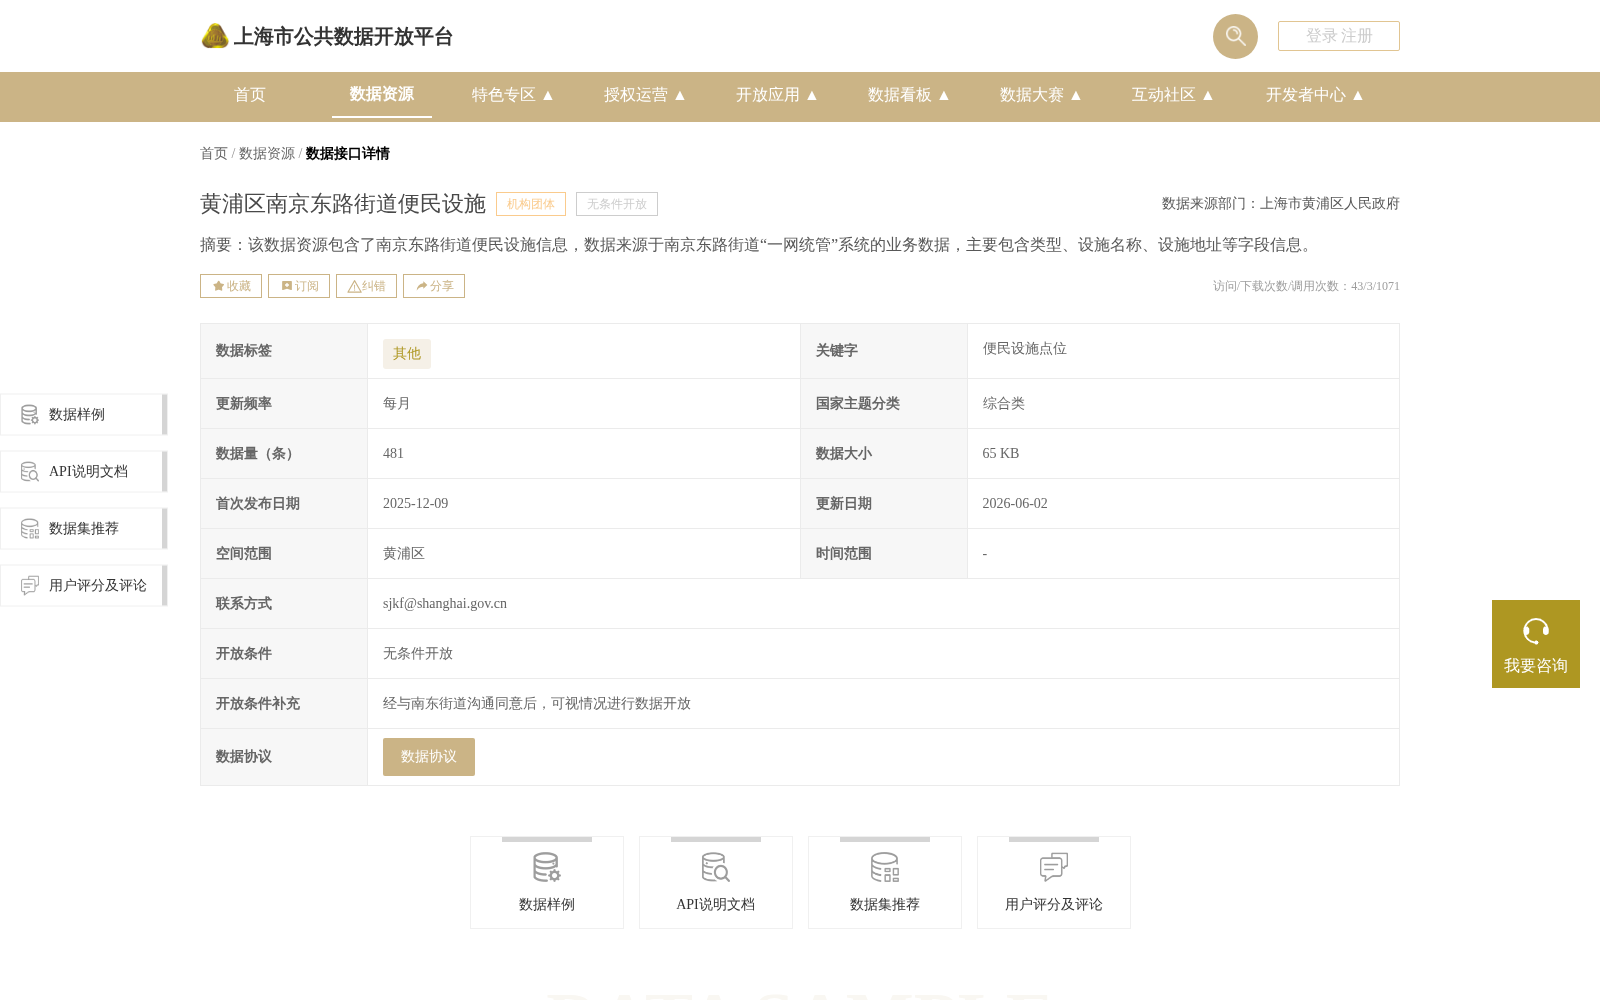
Task: Click the dataset title 黄浦区南京东路街道便民设施
Action: (343, 204)
